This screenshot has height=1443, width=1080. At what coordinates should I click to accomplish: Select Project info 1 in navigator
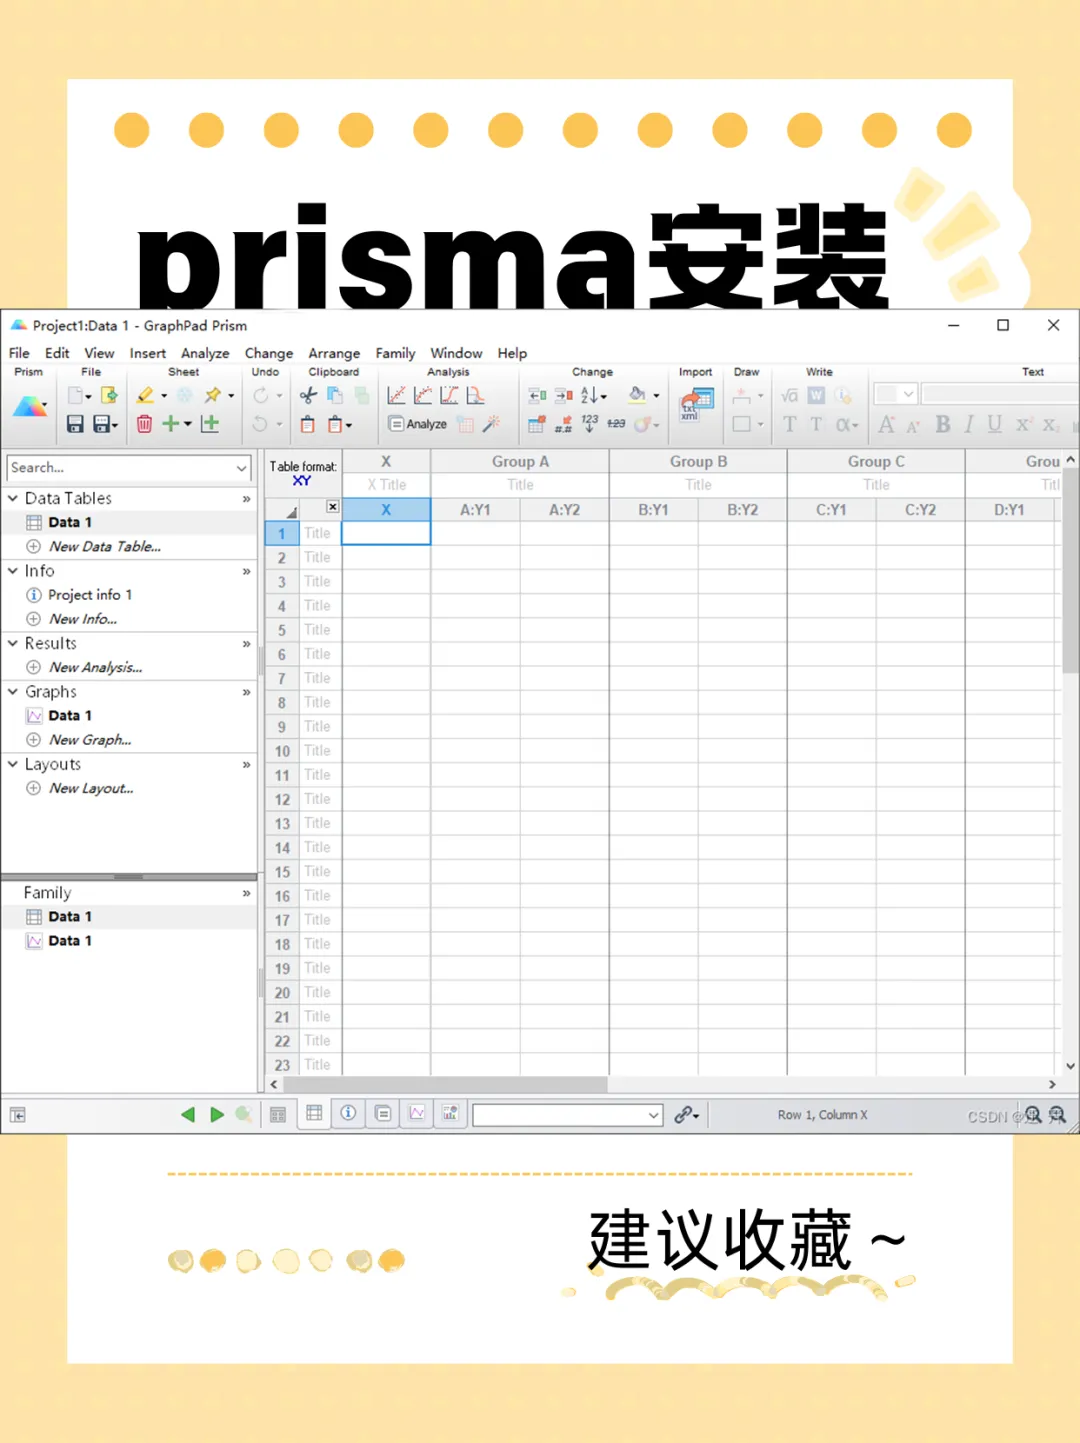(x=90, y=595)
